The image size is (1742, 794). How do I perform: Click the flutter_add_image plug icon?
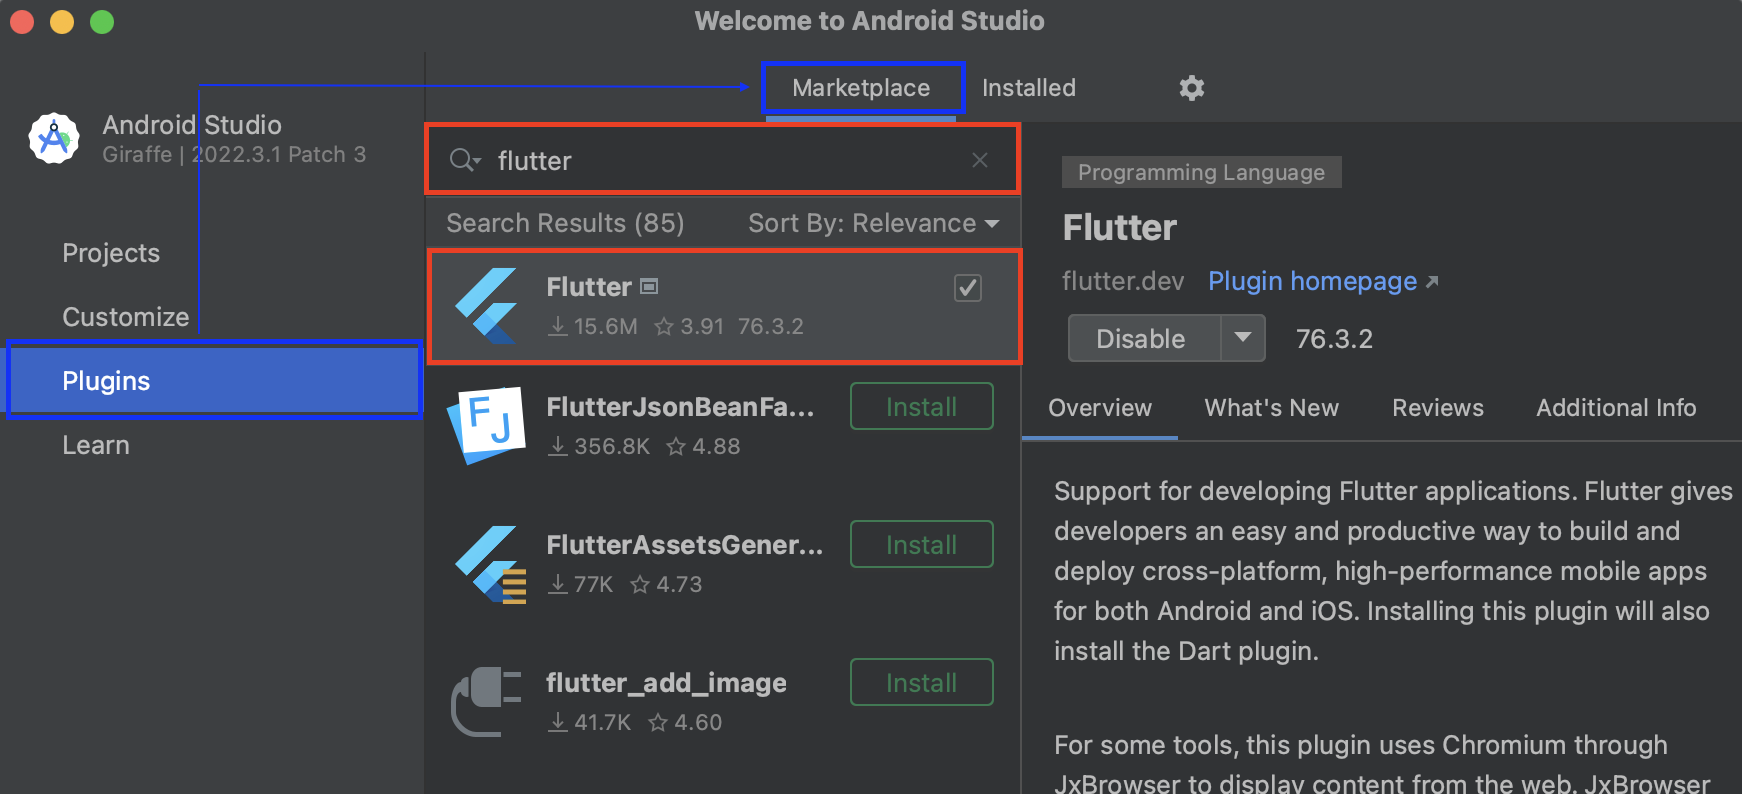coord(487,701)
